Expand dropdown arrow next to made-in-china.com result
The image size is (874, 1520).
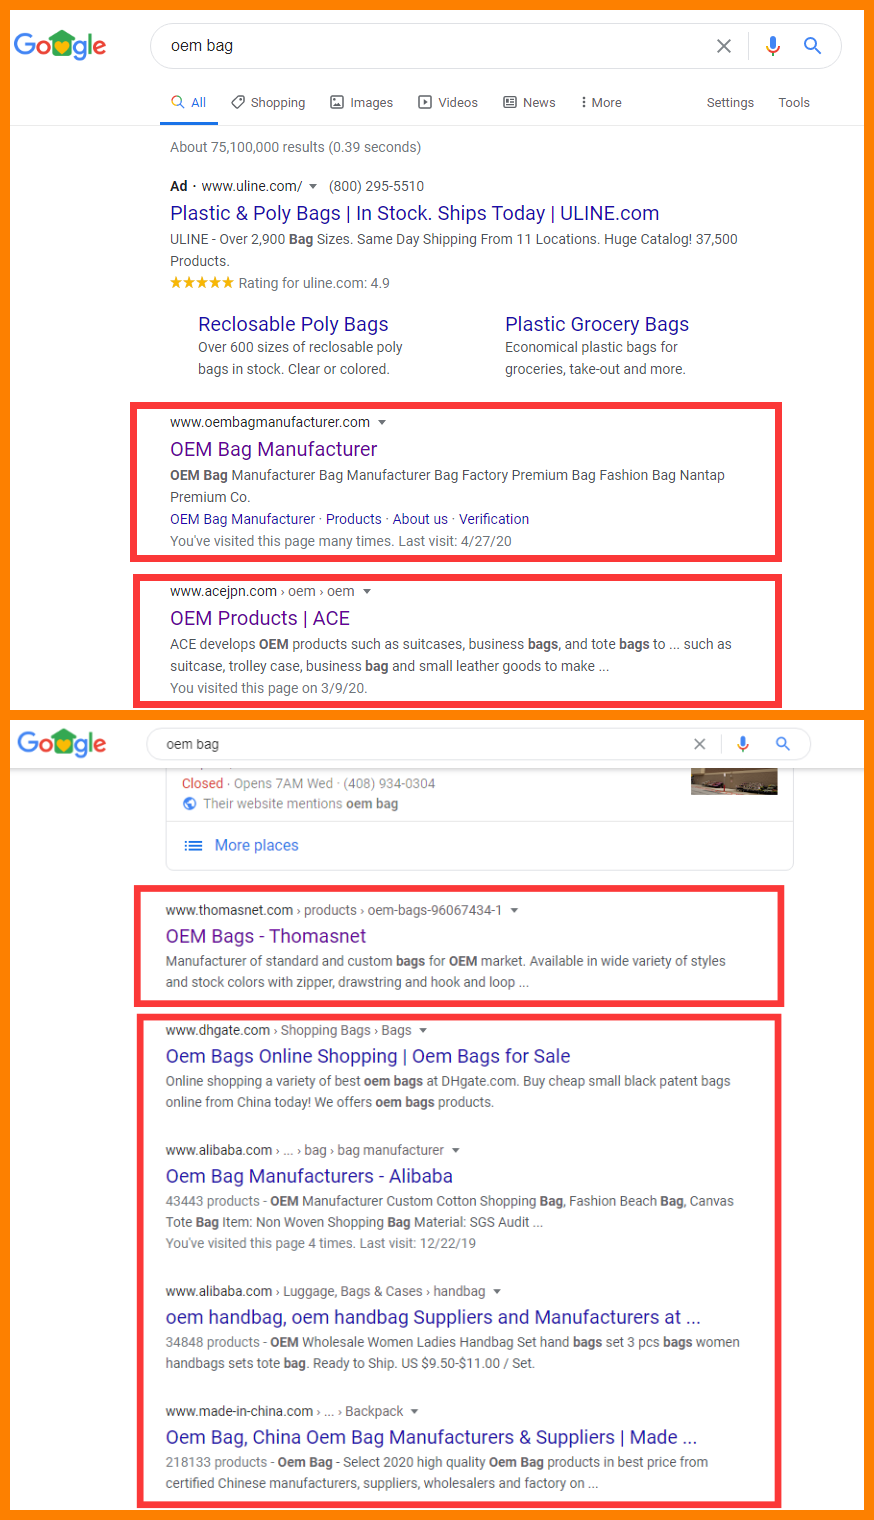click(x=415, y=1412)
